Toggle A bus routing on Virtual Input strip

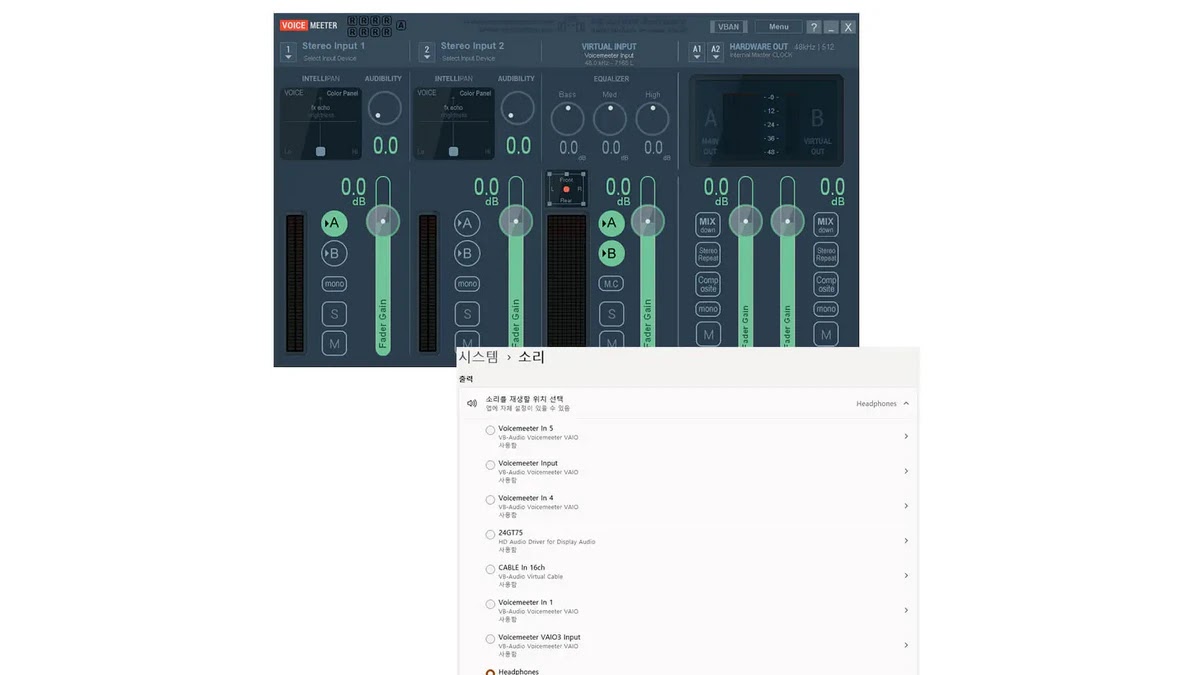point(611,223)
